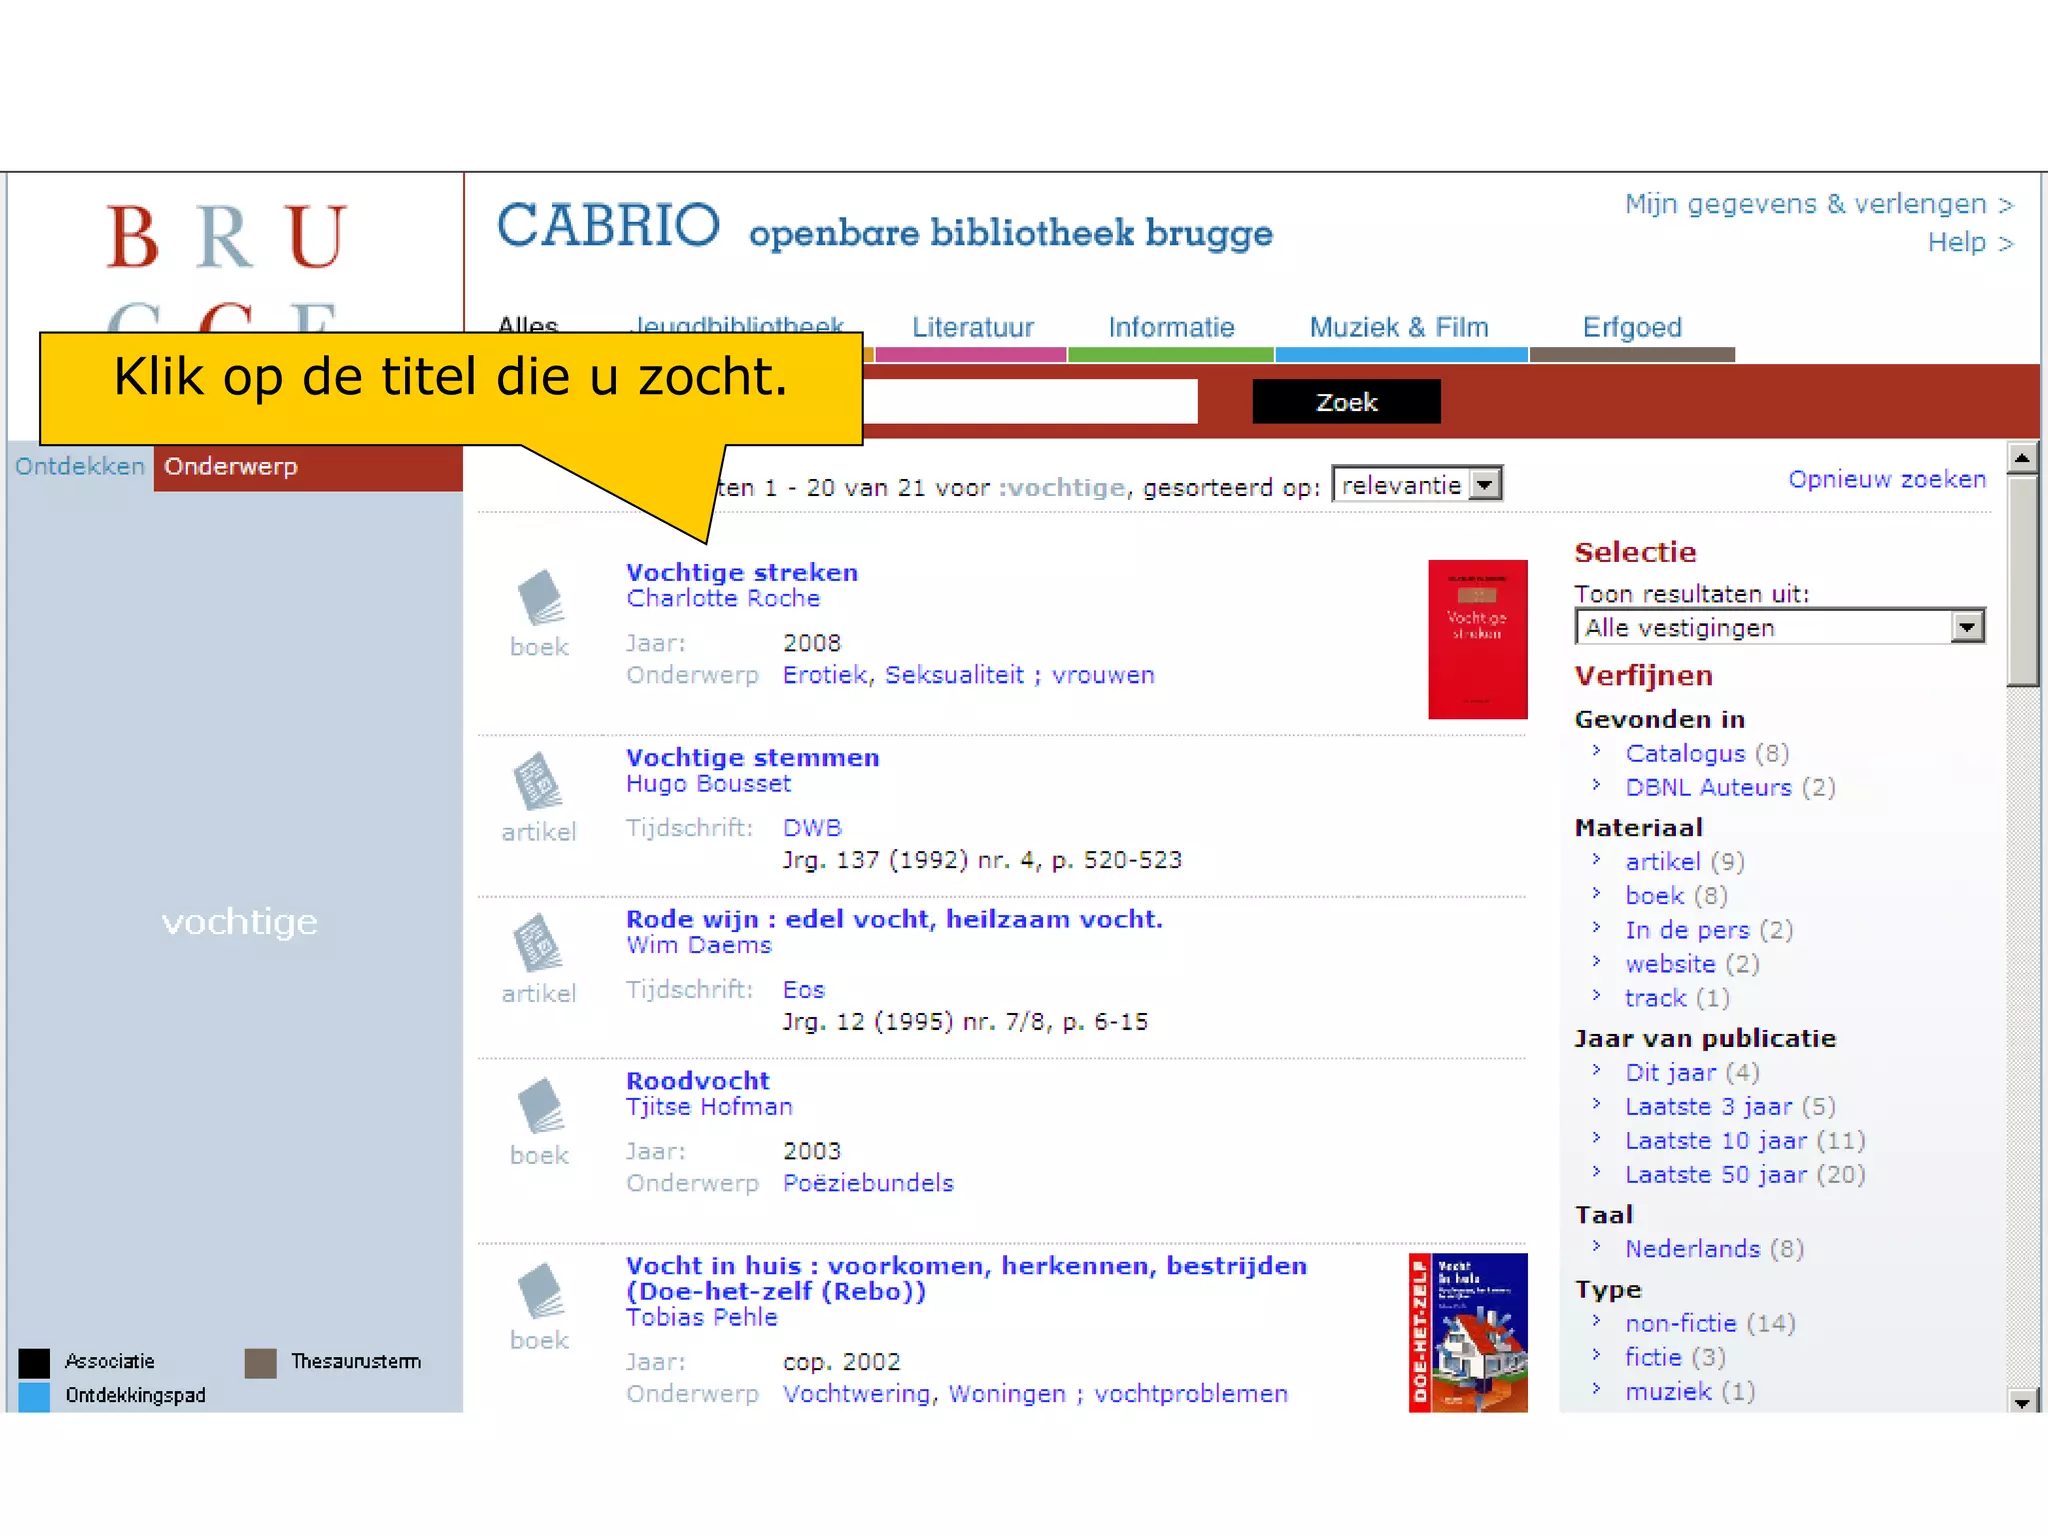Click the Eos tijdschrift link
2048x1536 pixels.
pyautogui.click(x=803, y=990)
